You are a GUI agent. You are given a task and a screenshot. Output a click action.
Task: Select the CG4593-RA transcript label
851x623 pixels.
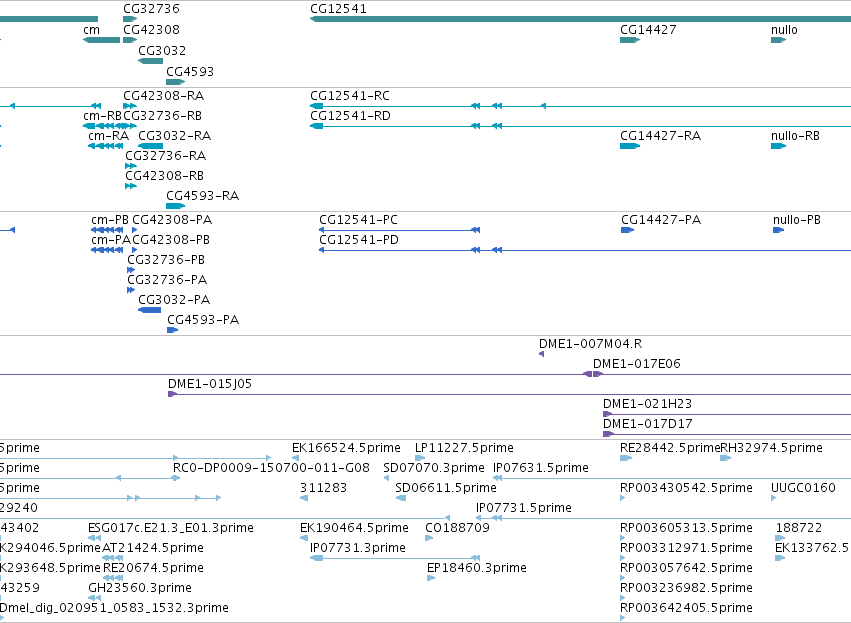(x=202, y=196)
